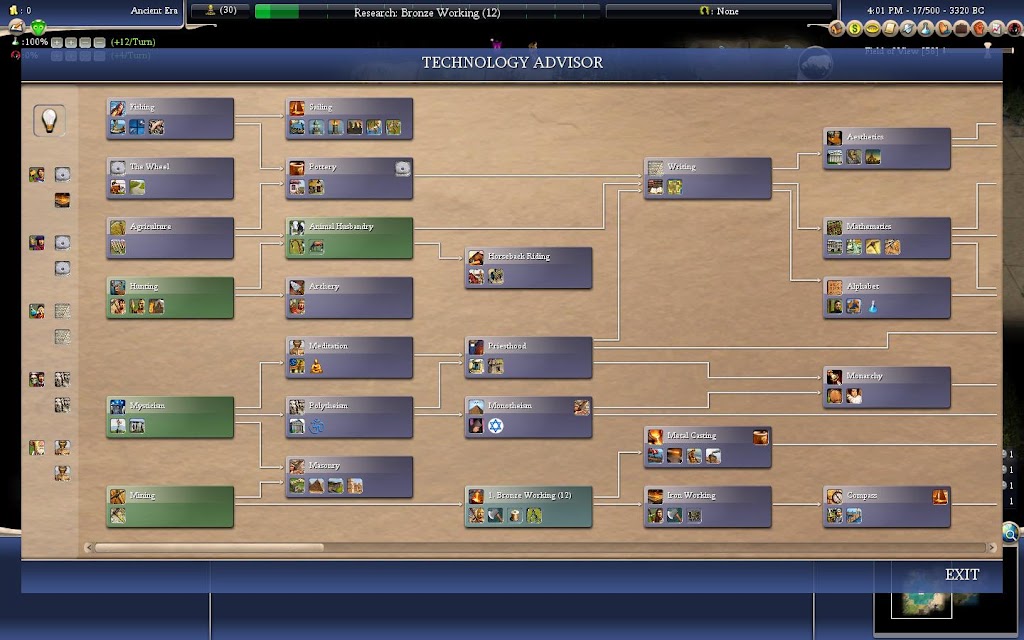This screenshot has width=1024, height=640.
Task: Select the Writing technology
Action: click(x=708, y=178)
